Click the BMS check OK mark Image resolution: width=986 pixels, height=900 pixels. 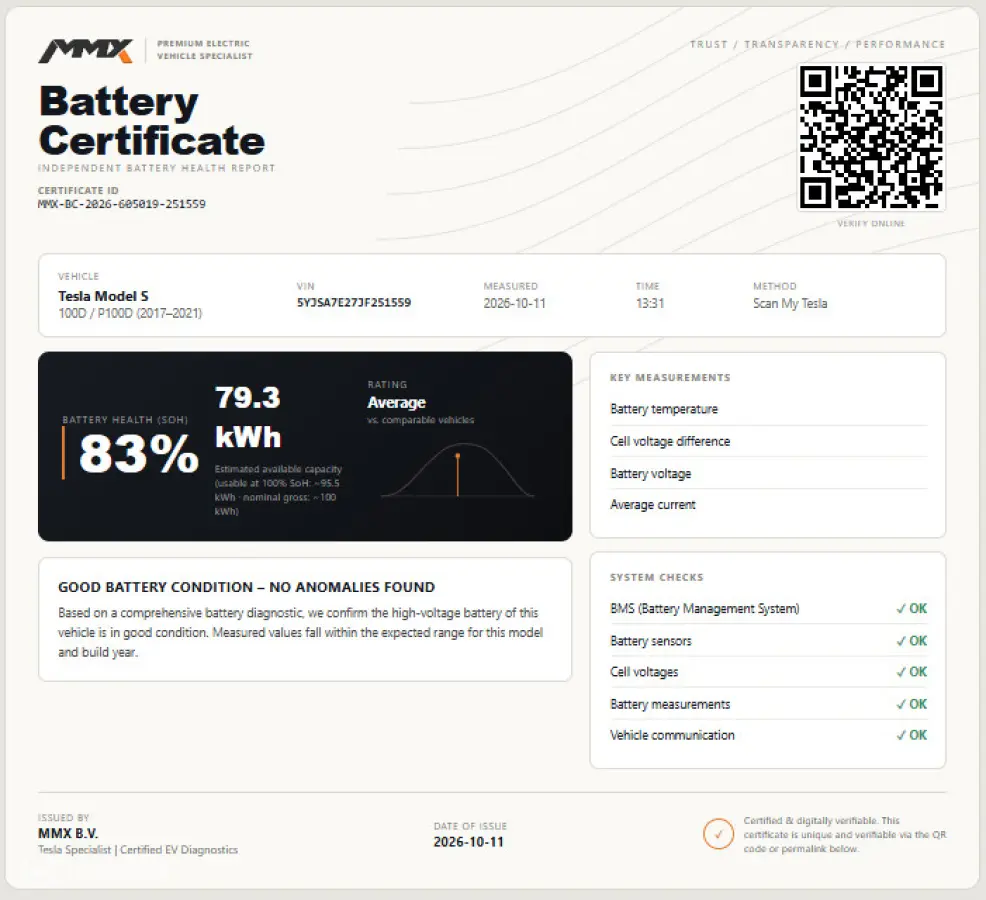click(x=912, y=608)
